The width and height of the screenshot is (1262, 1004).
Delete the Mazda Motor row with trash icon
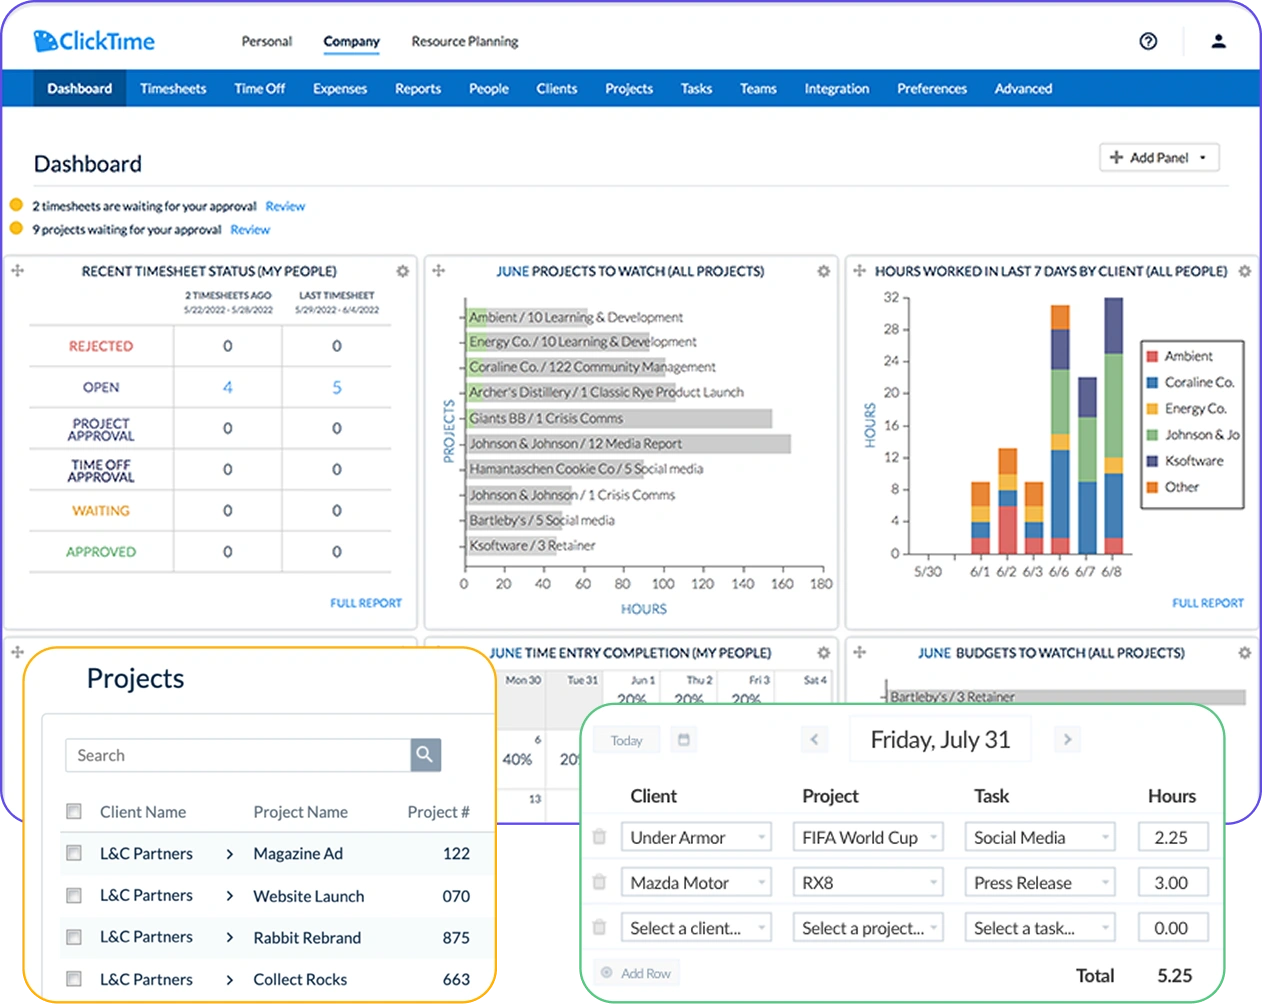click(x=599, y=882)
